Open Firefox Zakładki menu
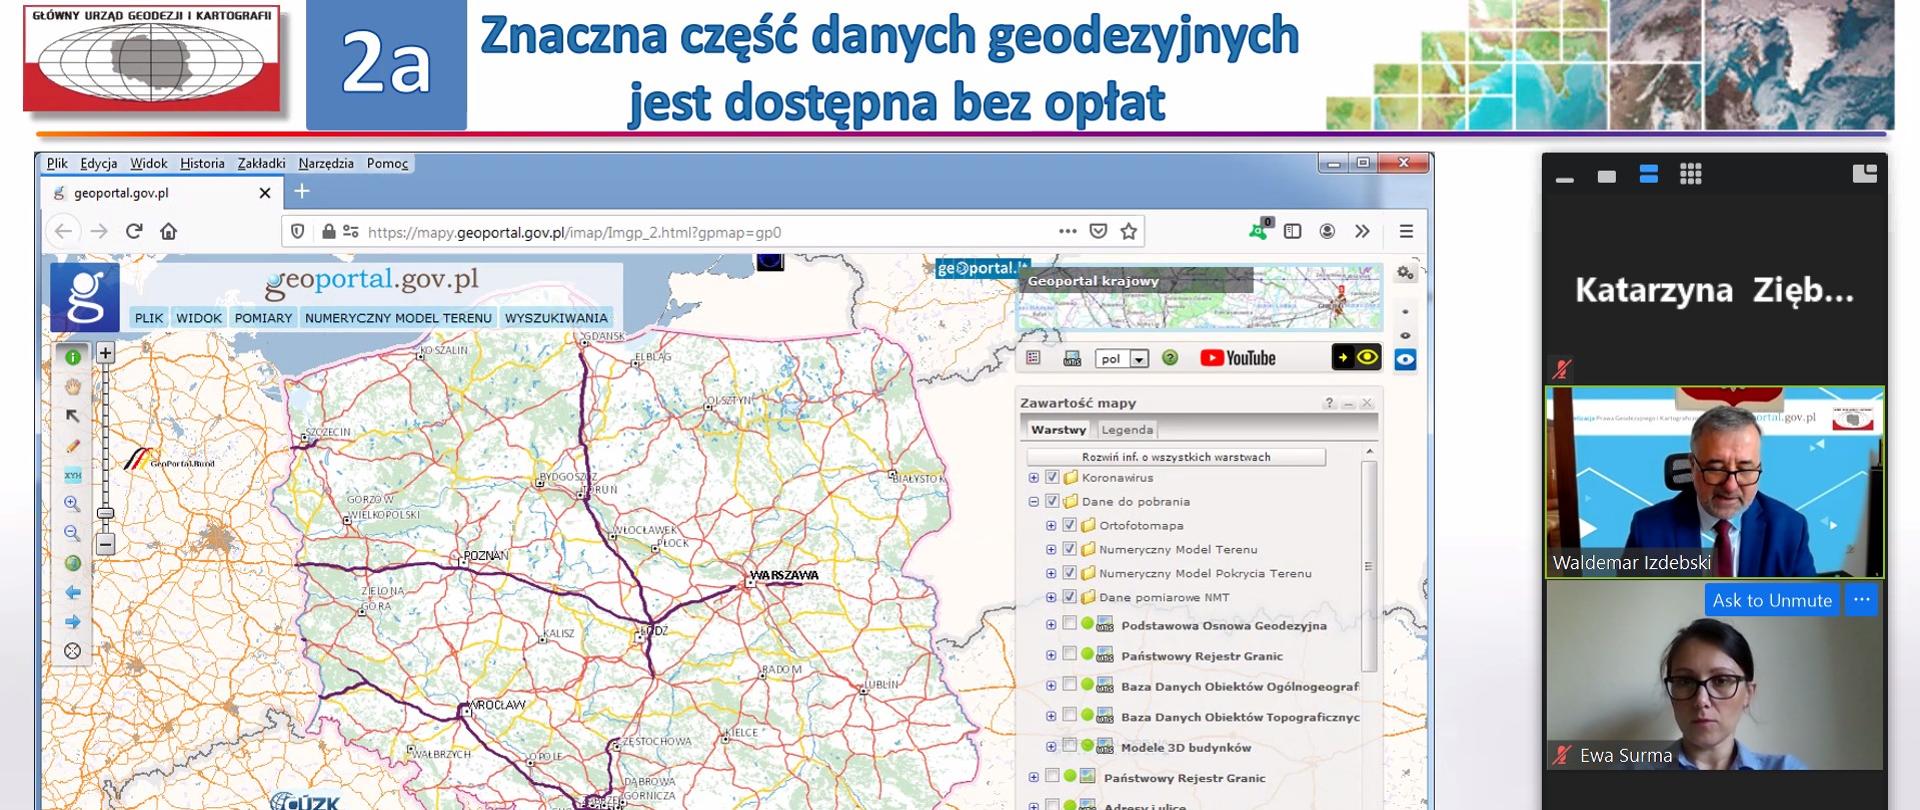The image size is (1920, 810). (x=261, y=163)
